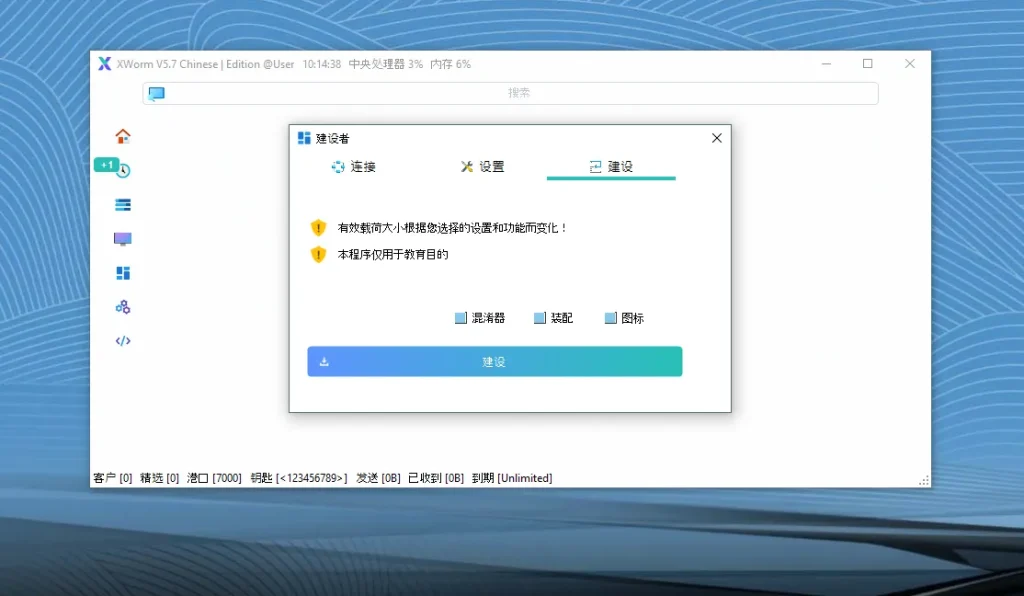Click the chat bubble icon beside the search bar
Screen dimensions: 1024x596
(155, 93)
